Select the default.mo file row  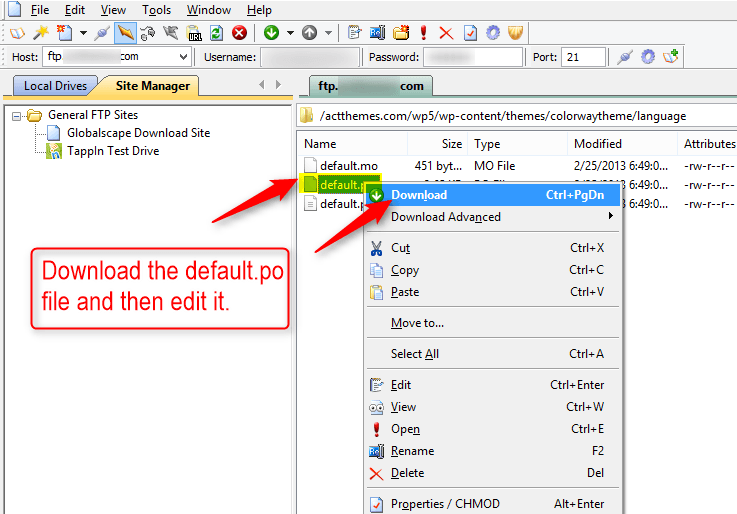pos(517,166)
